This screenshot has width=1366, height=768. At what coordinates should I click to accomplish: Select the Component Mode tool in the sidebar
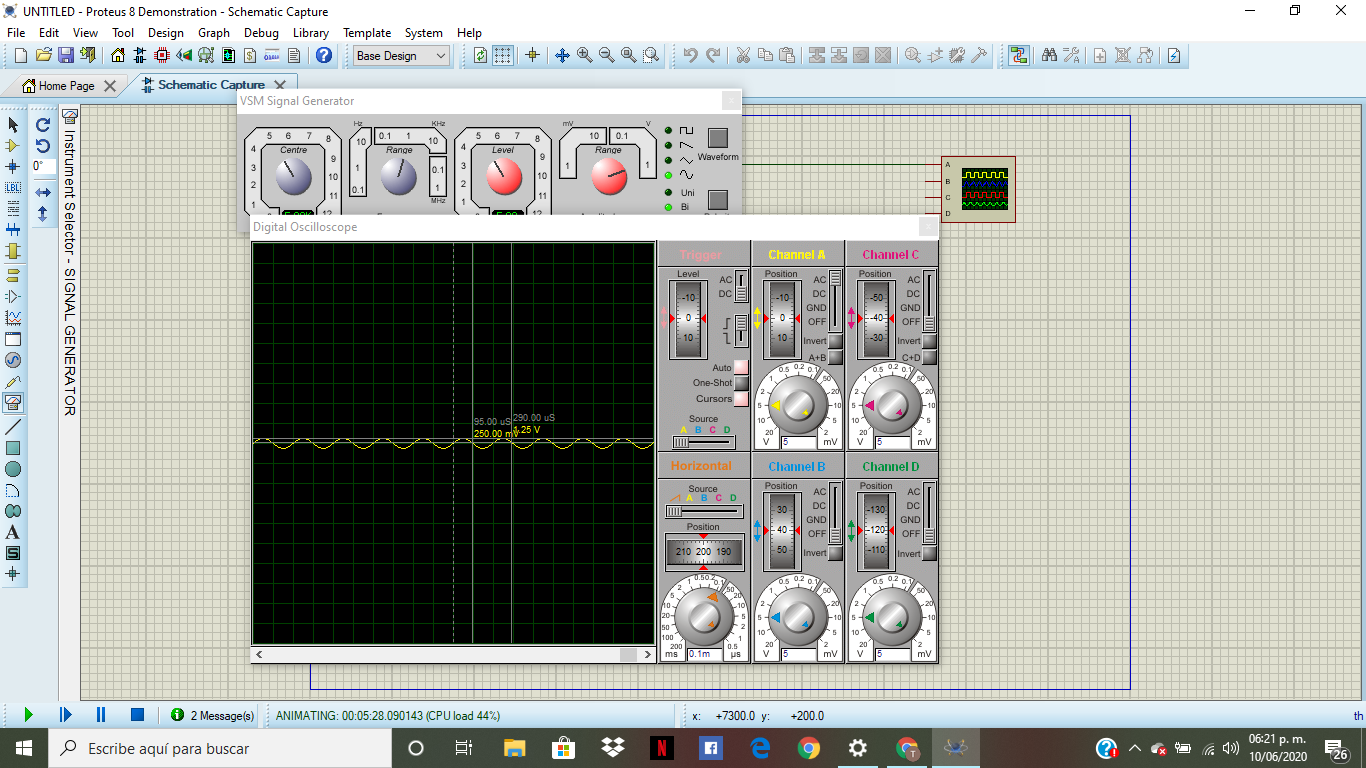click(x=13, y=146)
